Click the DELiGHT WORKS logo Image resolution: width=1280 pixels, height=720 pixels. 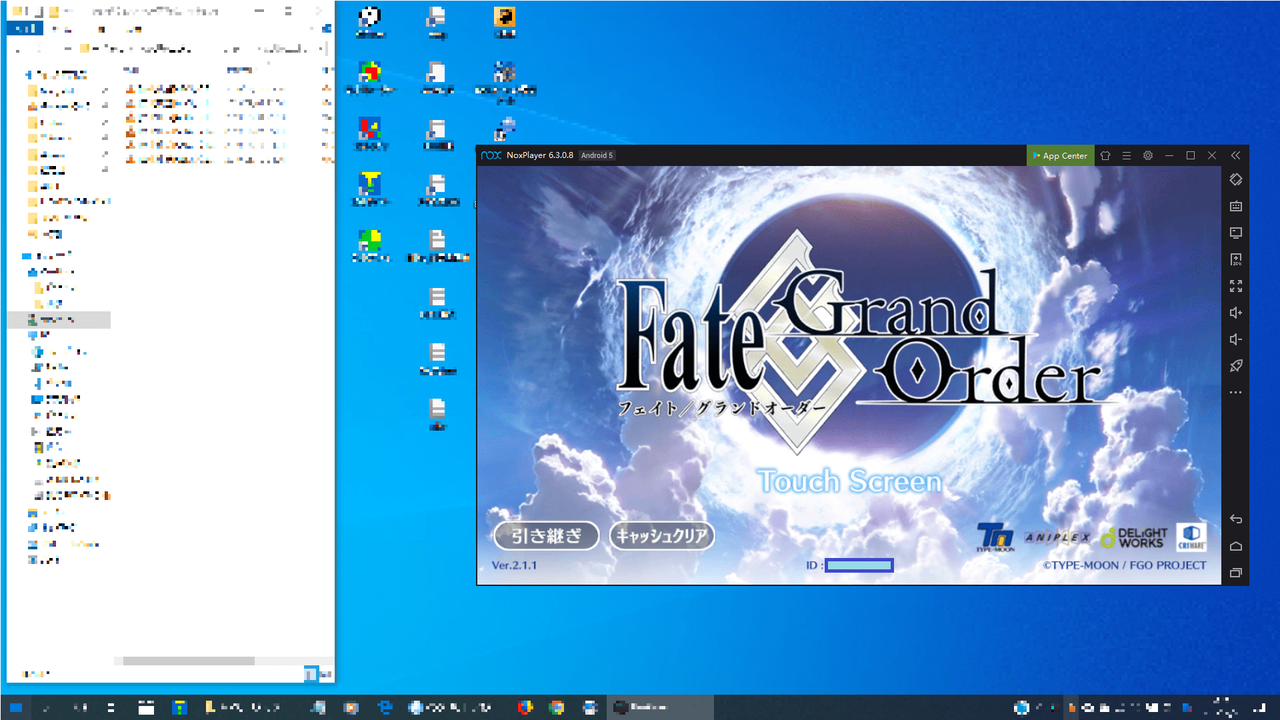(x=1133, y=537)
